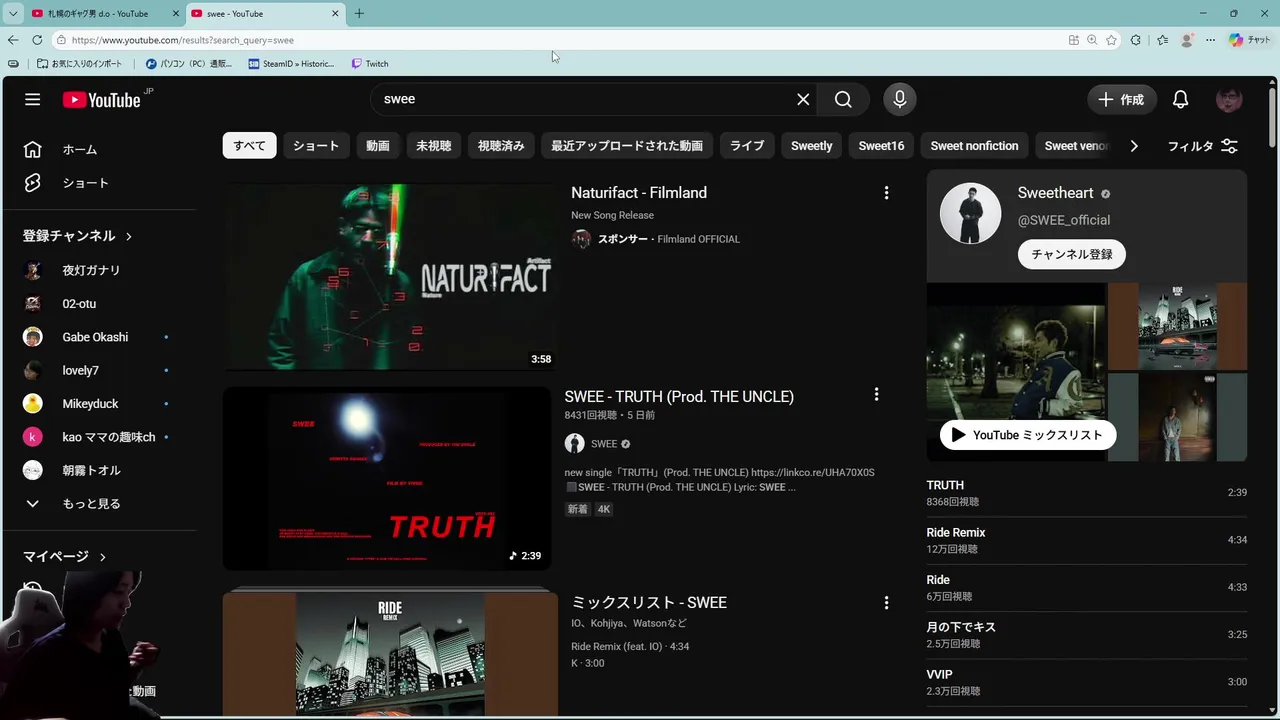Open the browser extensions puzzle icon

(1136, 40)
